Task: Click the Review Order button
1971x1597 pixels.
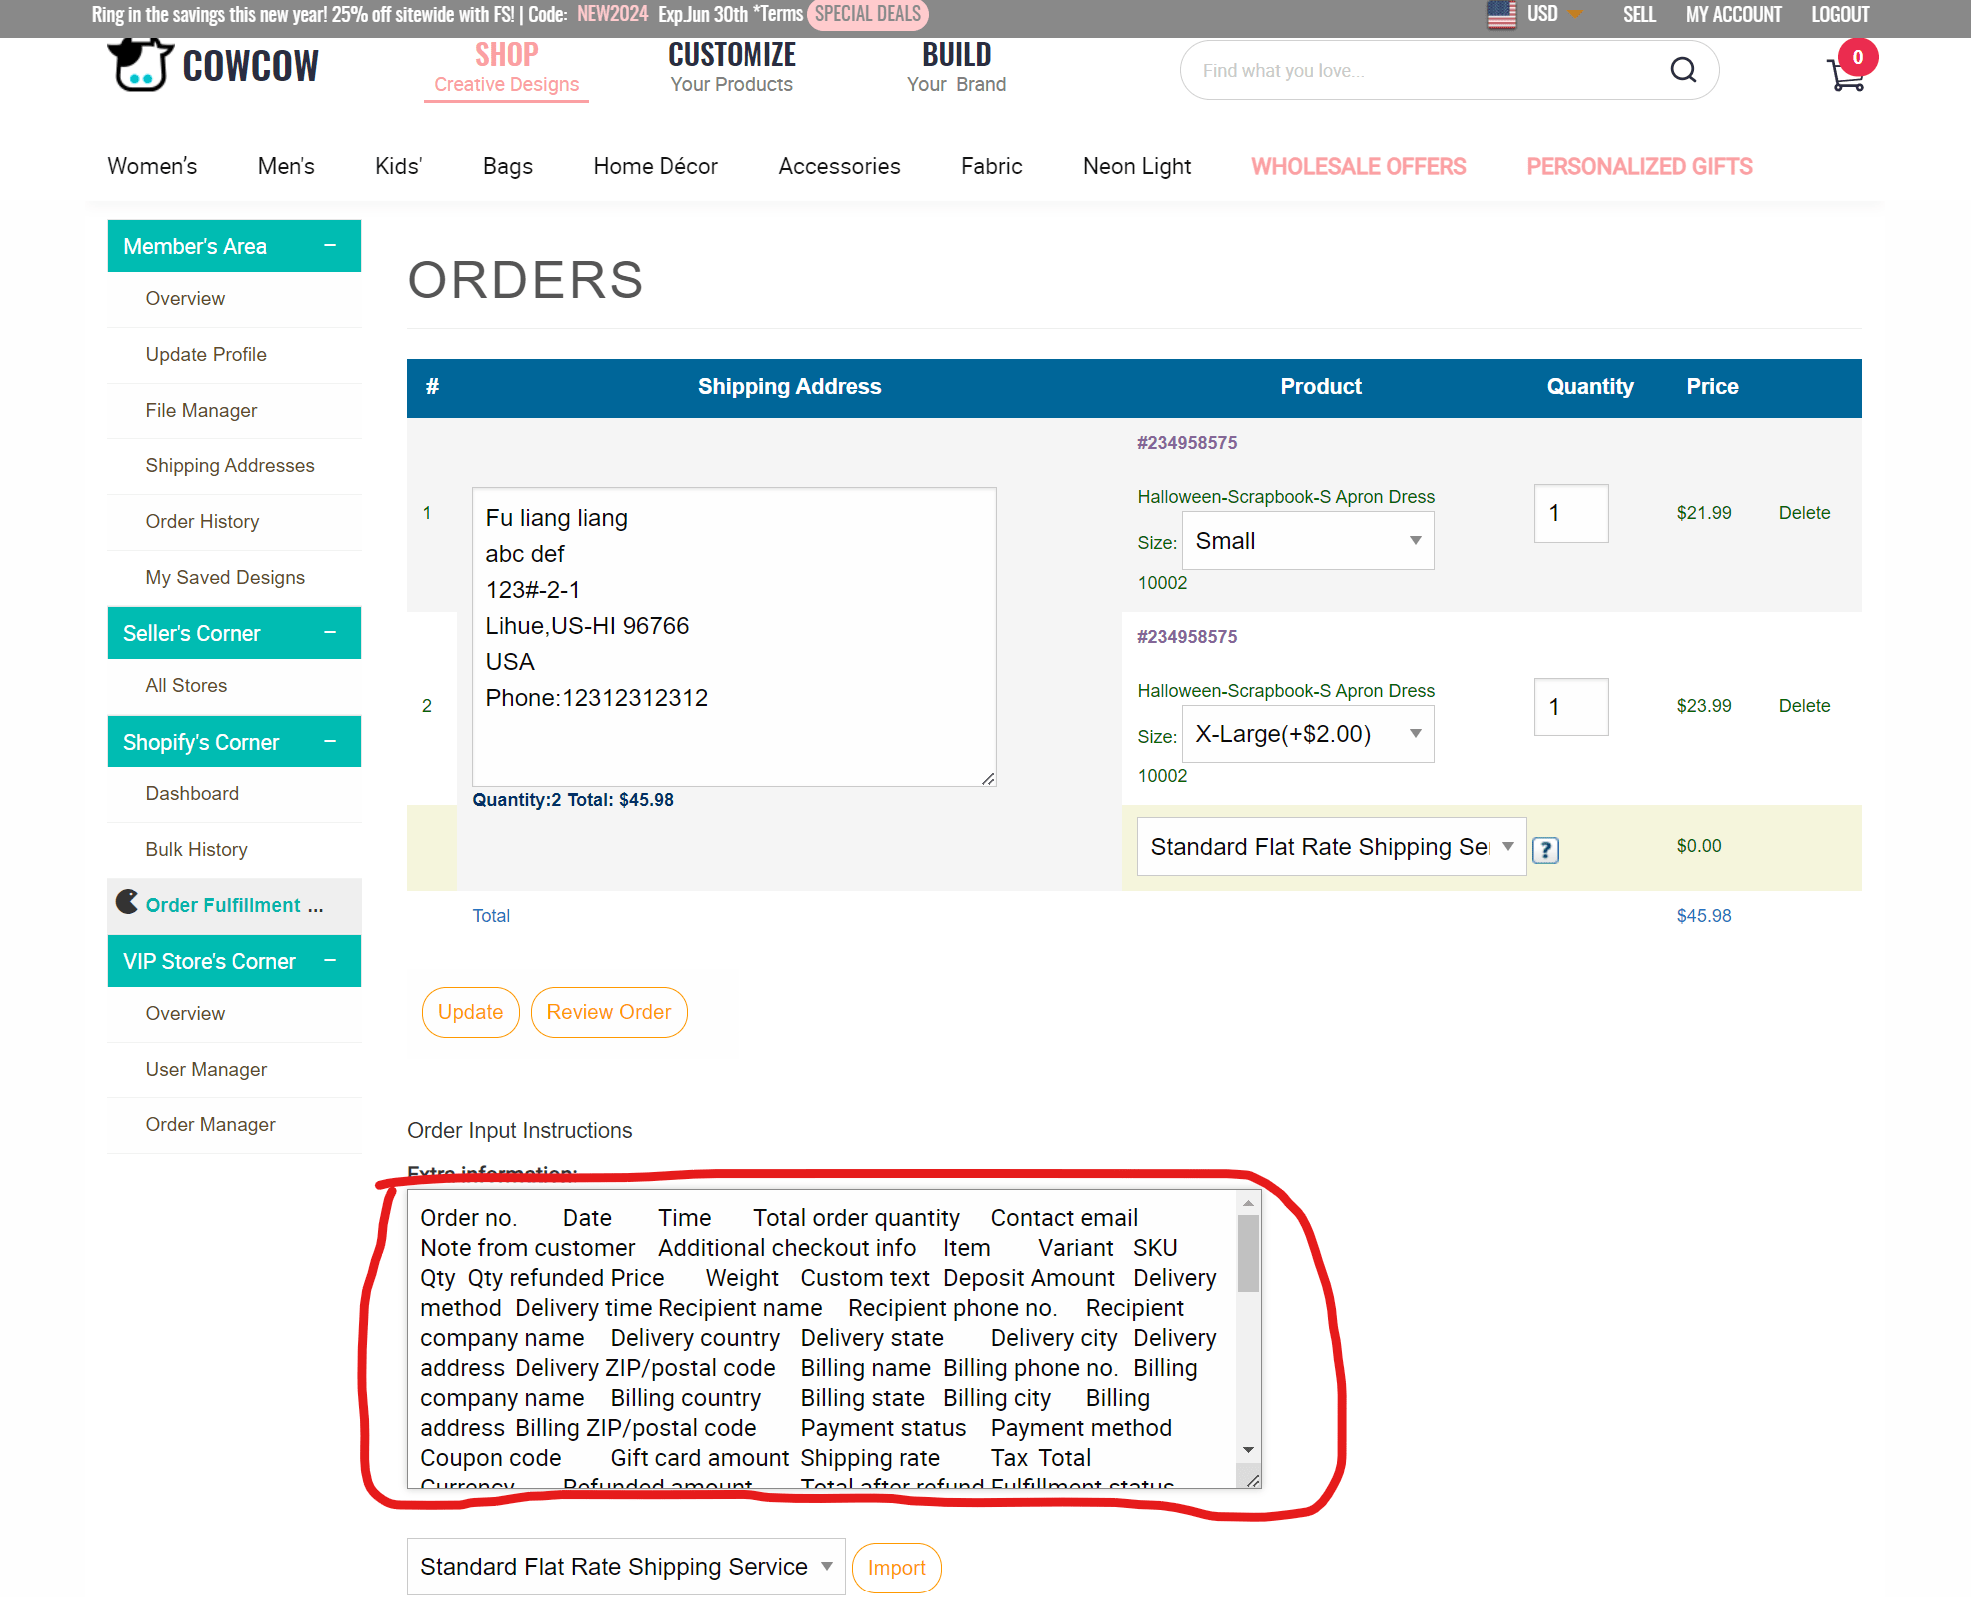Action: point(609,1012)
